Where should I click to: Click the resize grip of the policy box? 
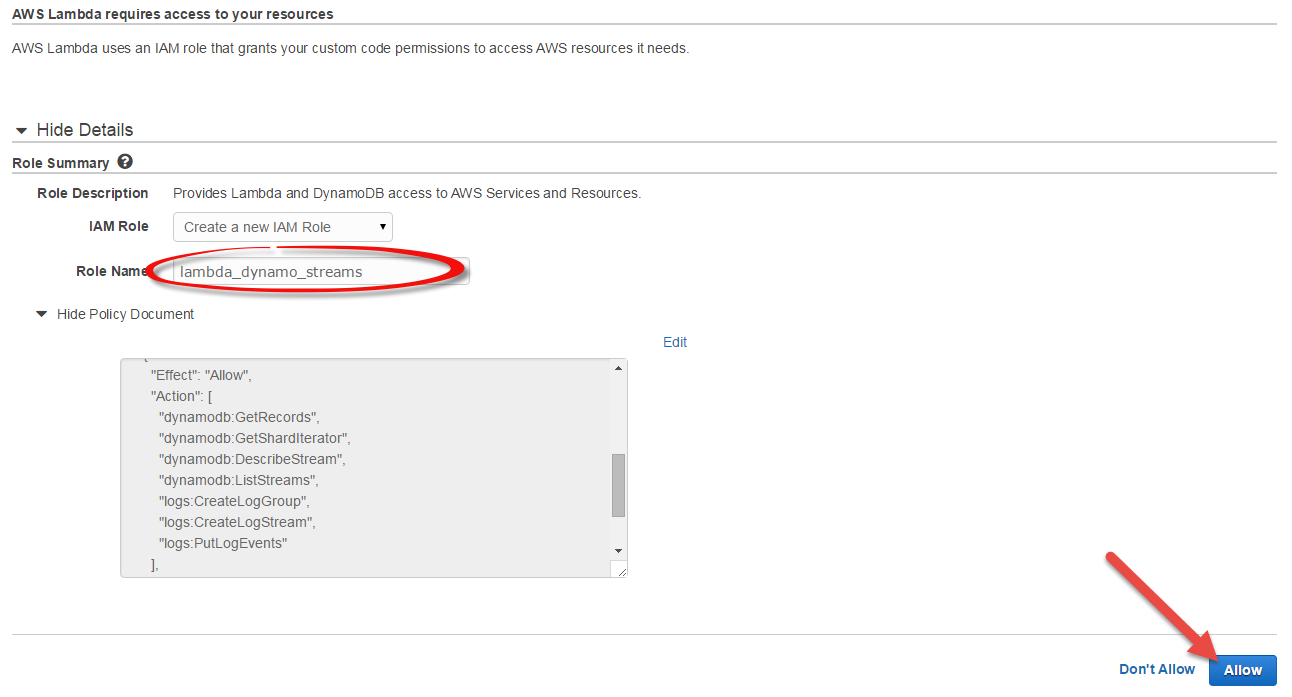tap(621, 570)
